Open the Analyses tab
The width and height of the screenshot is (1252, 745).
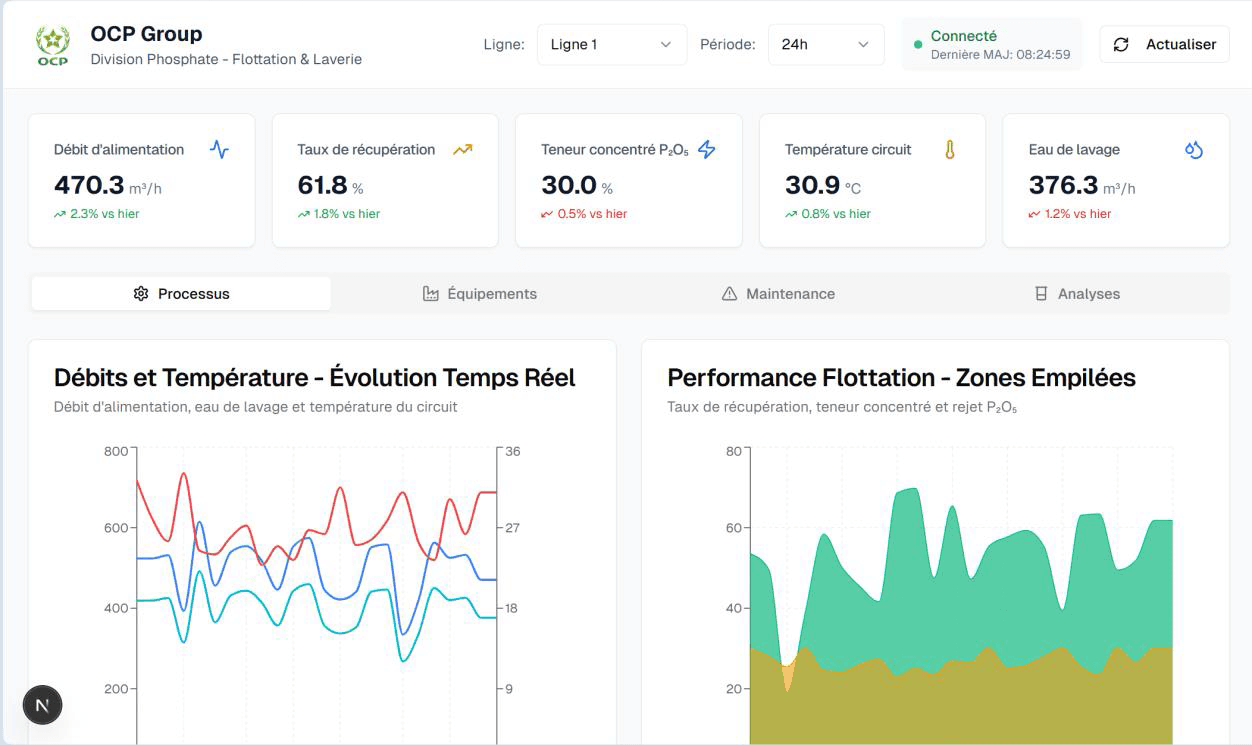(1077, 294)
